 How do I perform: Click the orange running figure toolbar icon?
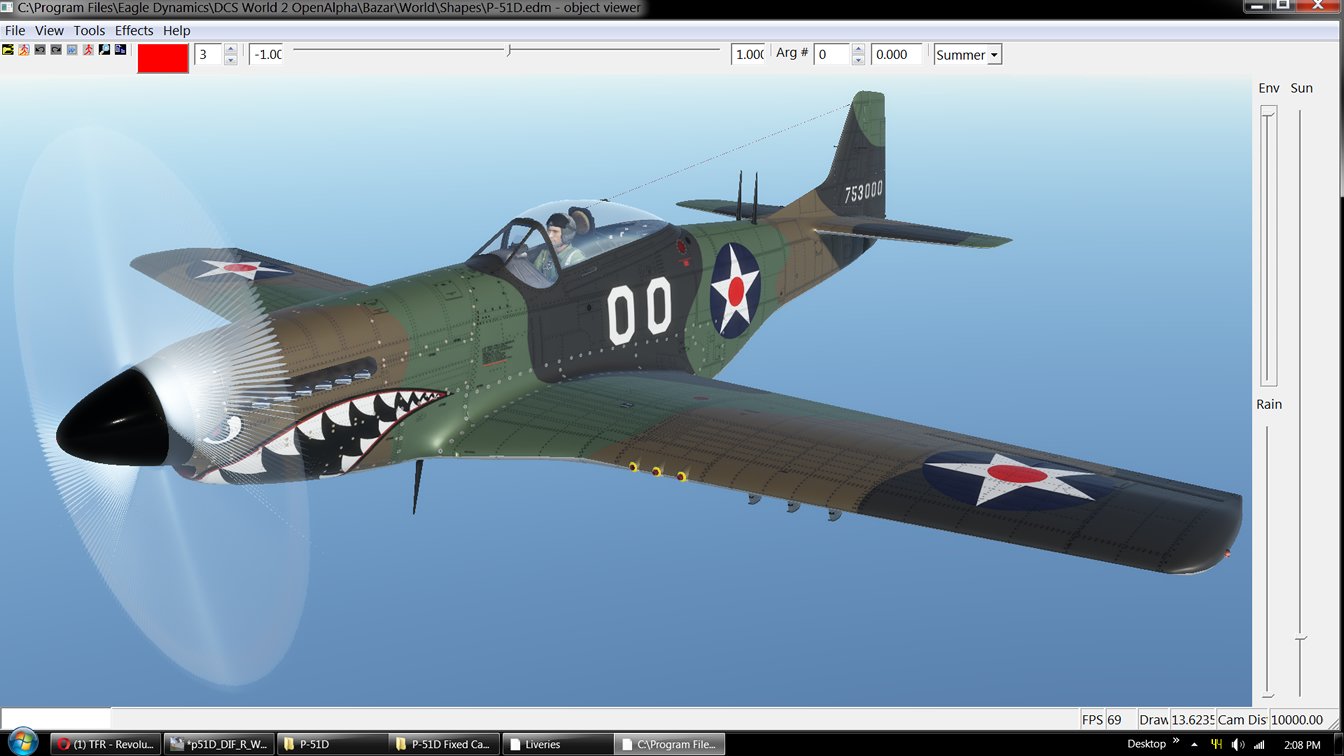24,49
